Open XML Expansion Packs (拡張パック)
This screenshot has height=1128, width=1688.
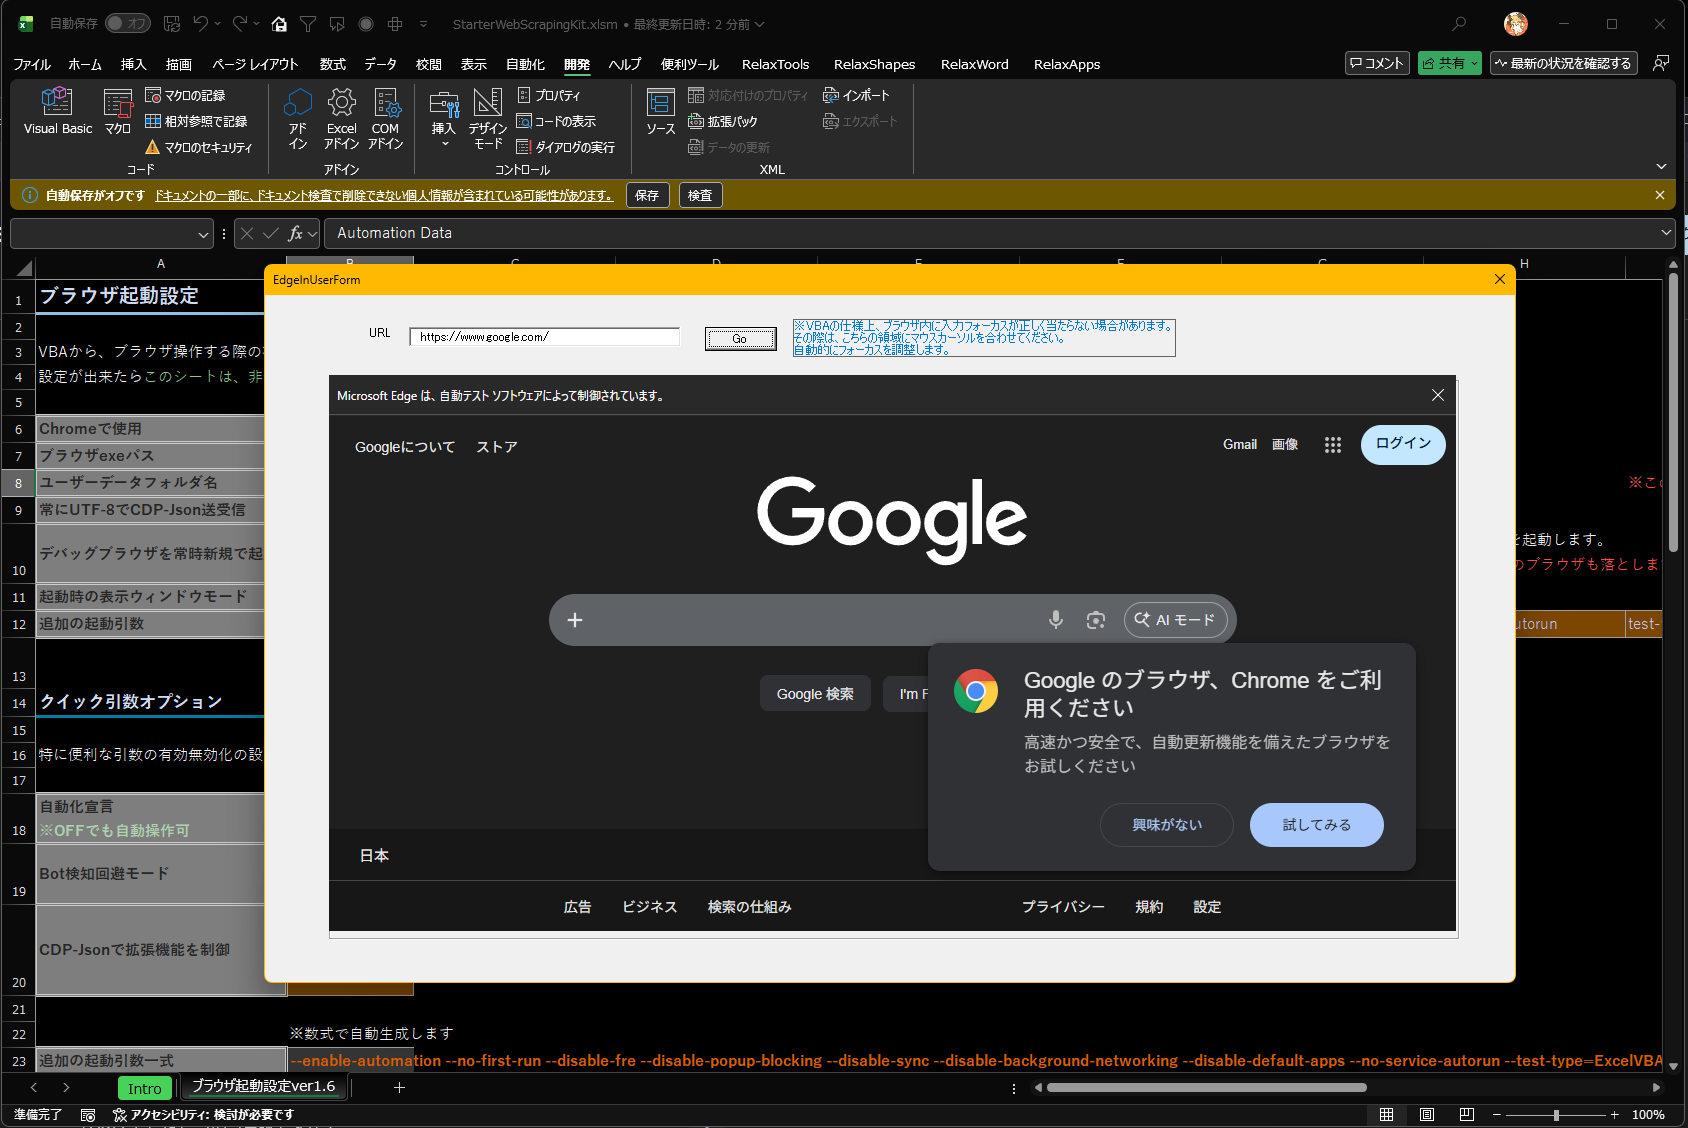coord(723,121)
